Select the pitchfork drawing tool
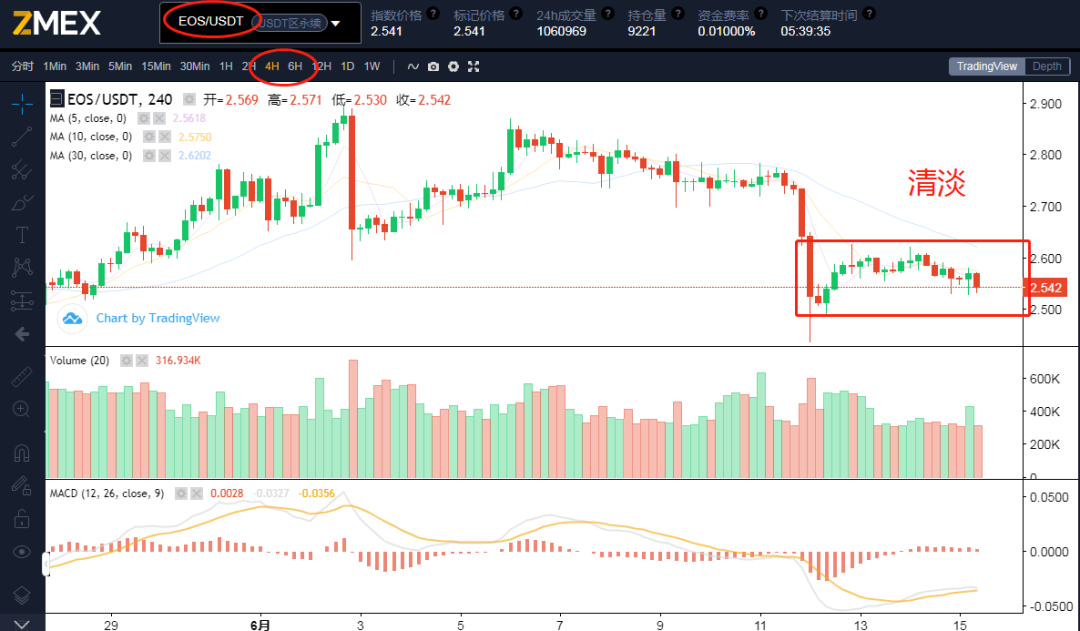The height and width of the screenshot is (631, 1080). point(21,169)
